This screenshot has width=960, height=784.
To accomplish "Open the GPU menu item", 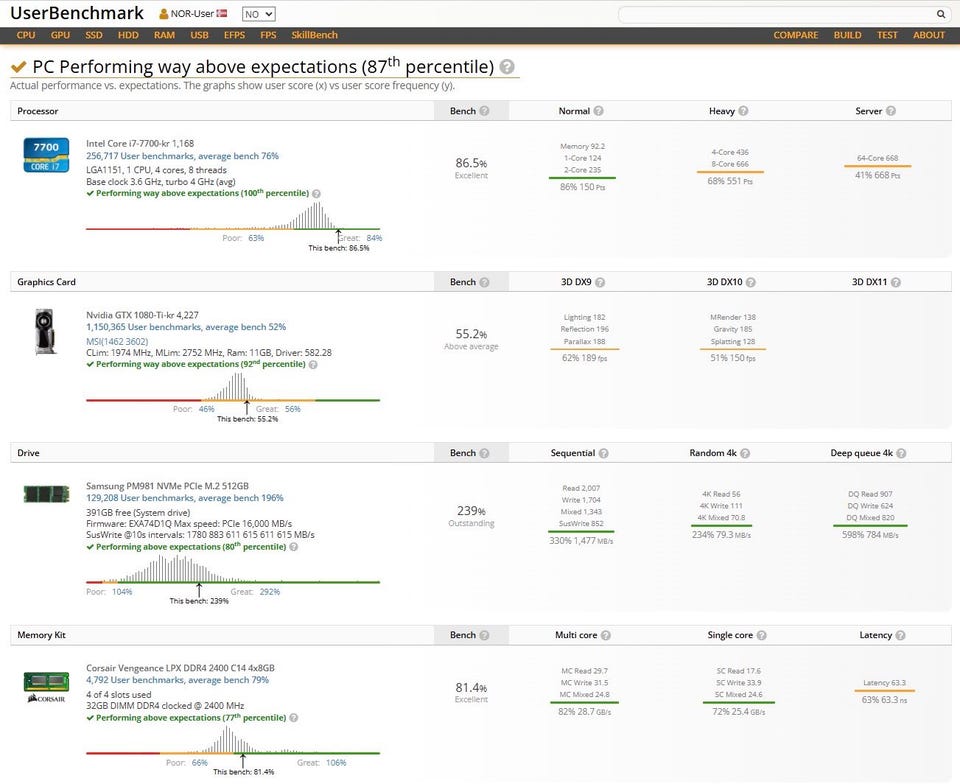I will click(60, 35).
